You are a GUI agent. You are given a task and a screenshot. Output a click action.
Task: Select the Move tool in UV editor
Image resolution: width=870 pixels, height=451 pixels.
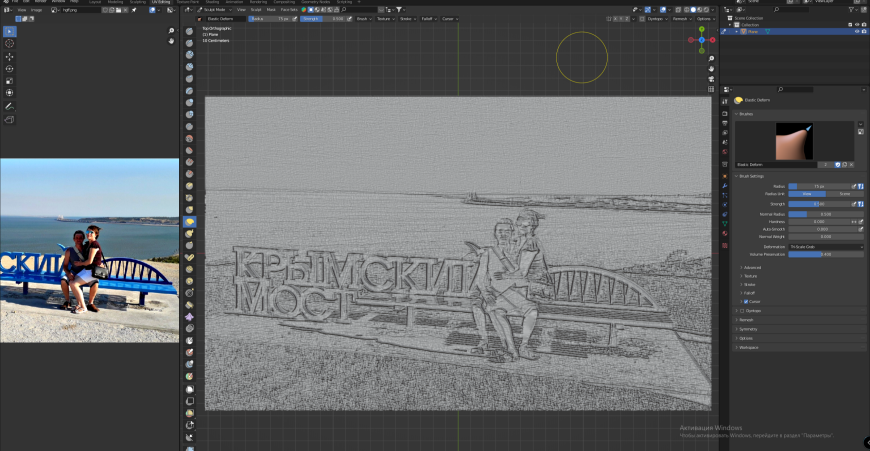pyautogui.click(x=10, y=57)
